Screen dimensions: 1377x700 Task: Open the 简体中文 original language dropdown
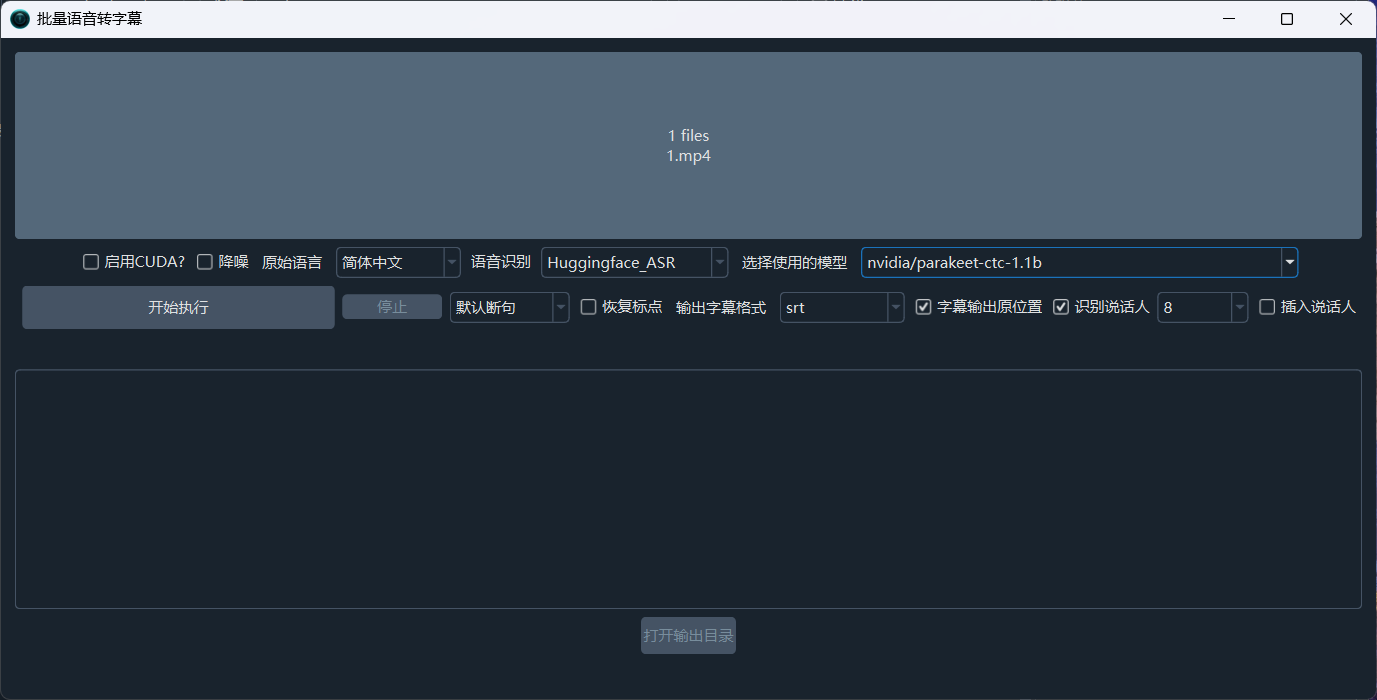coord(450,262)
